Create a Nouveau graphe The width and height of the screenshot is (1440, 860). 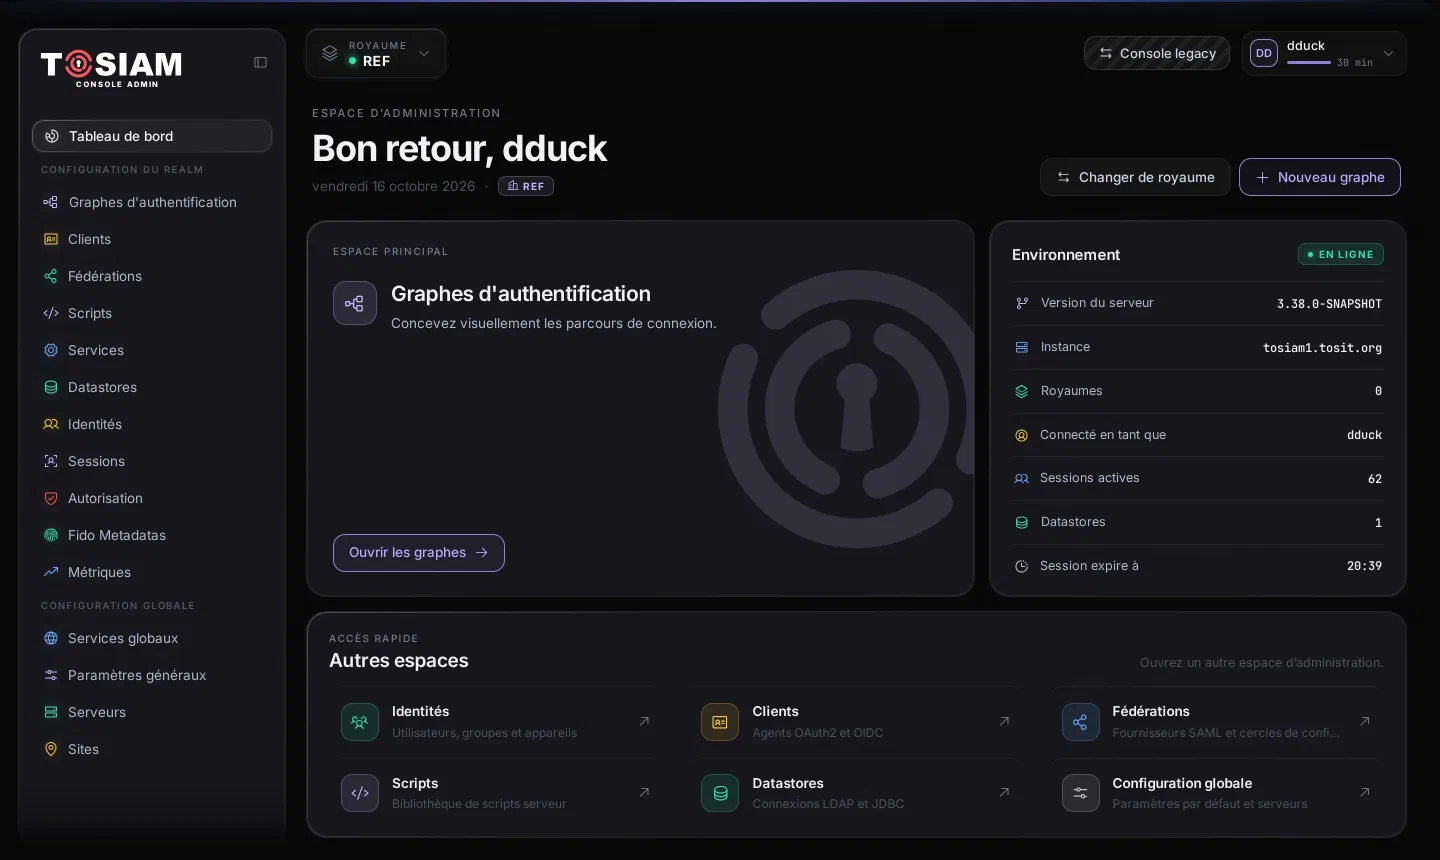point(1320,177)
